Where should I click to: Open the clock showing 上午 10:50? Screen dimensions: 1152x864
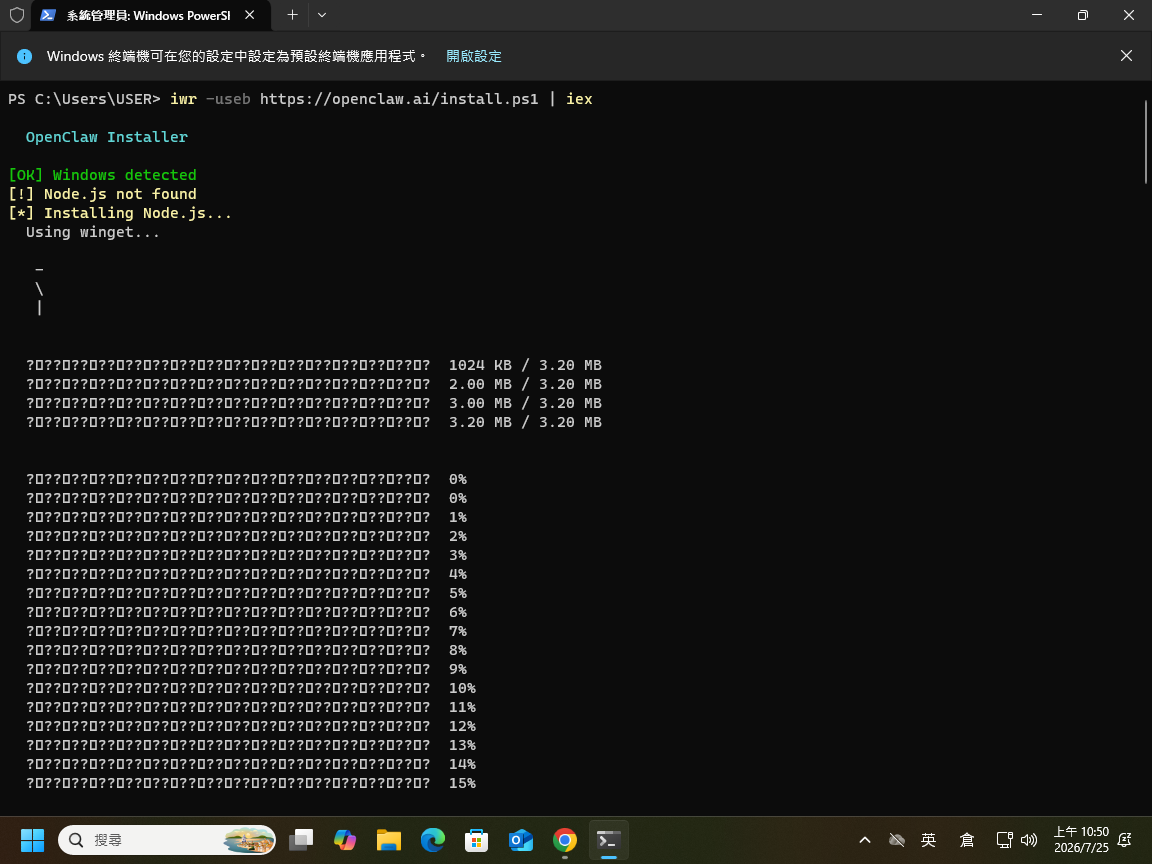pyautogui.click(x=1081, y=840)
